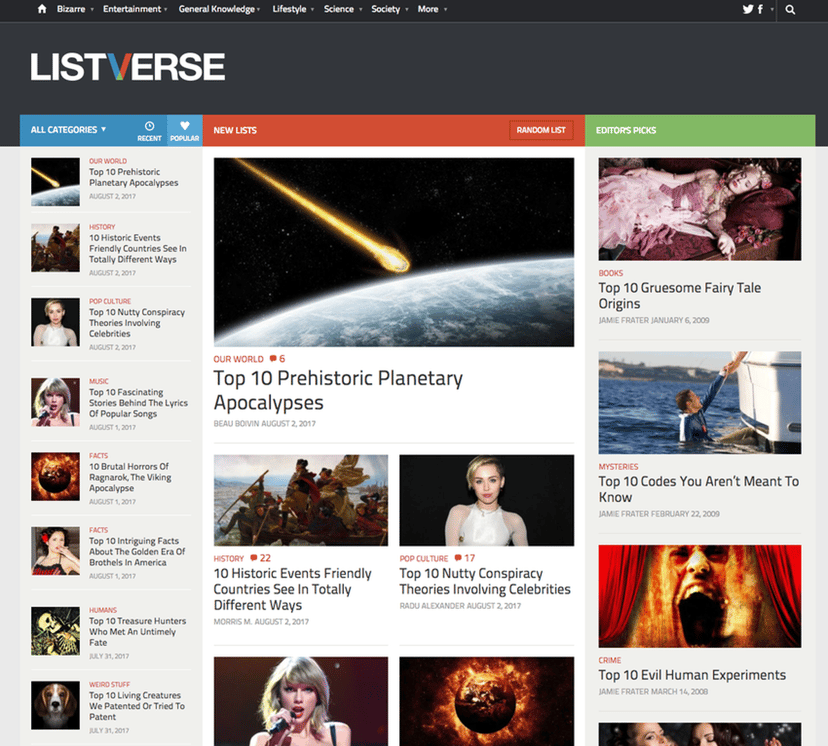Click the large Miley Cyrus photo

coord(486,500)
